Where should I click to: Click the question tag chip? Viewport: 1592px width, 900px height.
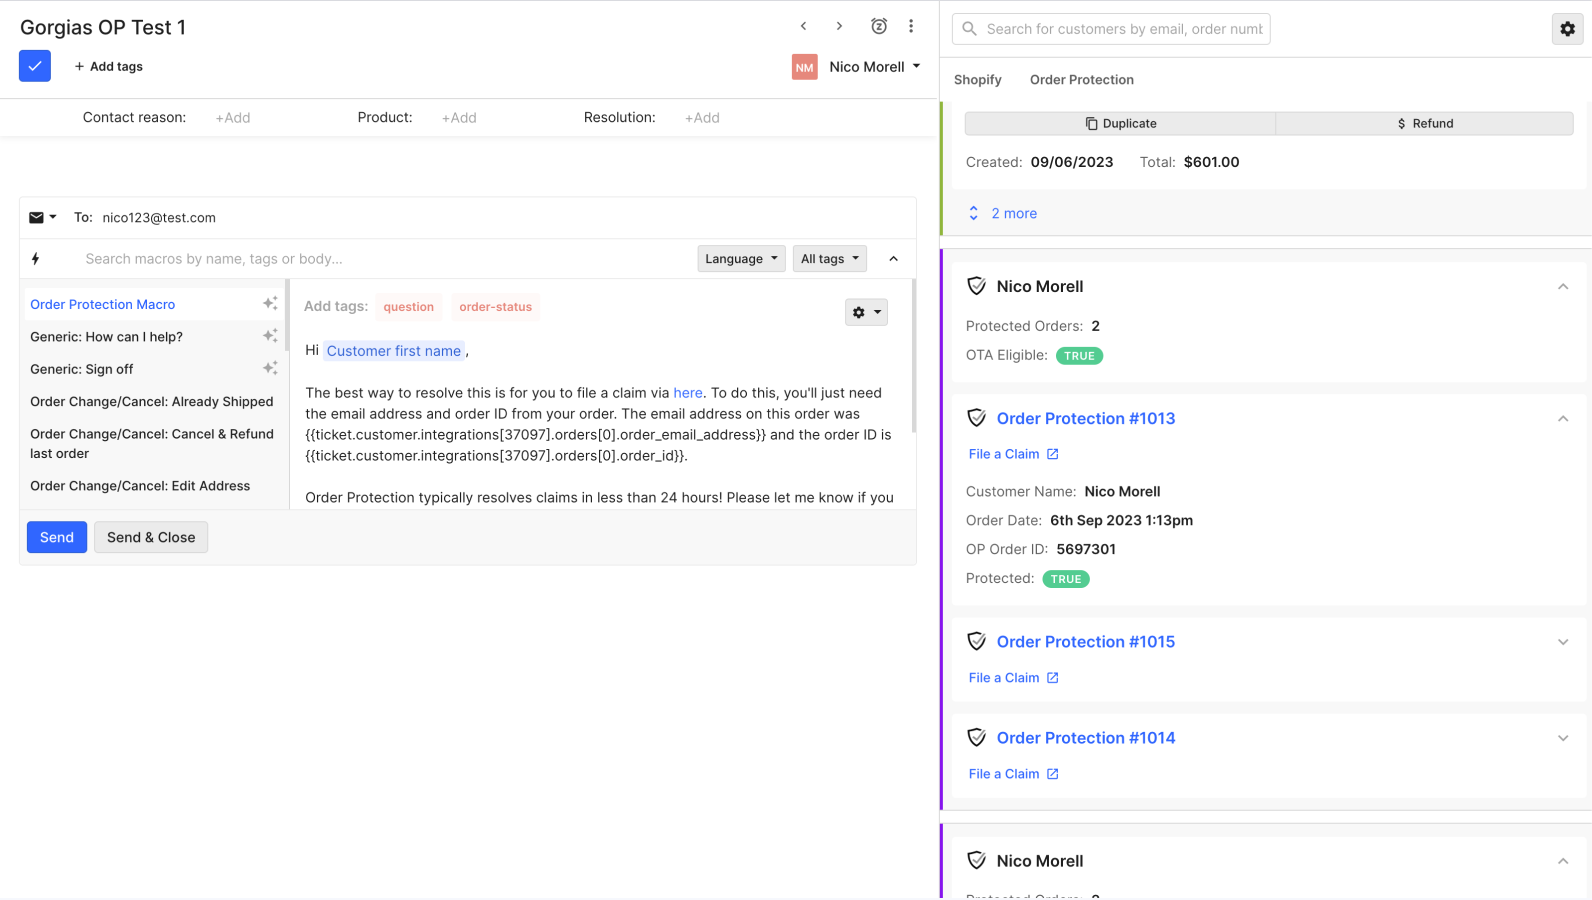point(409,307)
